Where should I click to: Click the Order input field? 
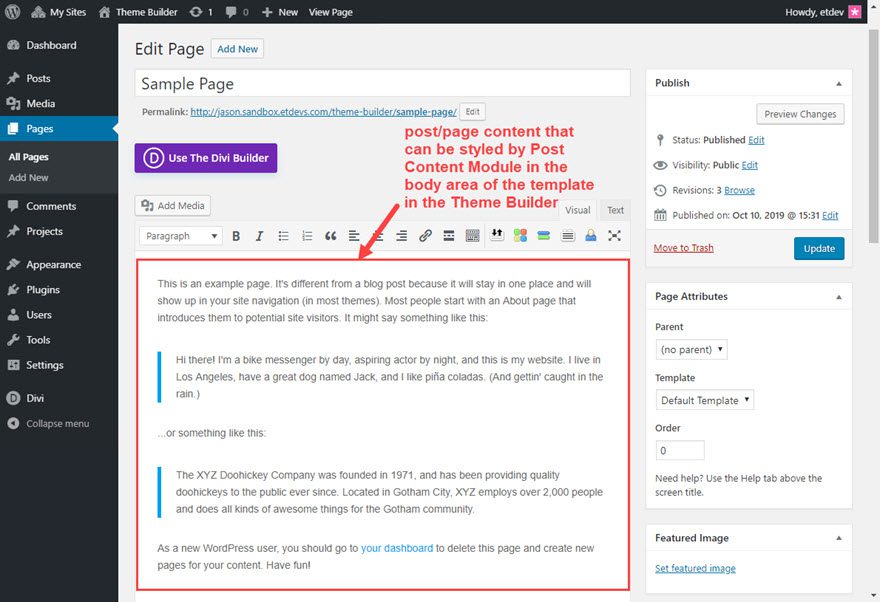[679, 450]
